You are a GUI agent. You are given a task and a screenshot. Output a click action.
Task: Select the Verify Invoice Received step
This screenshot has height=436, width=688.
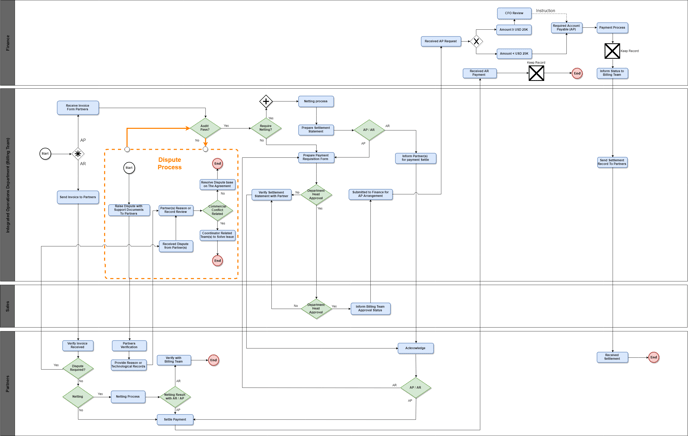click(x=78, y=346)
